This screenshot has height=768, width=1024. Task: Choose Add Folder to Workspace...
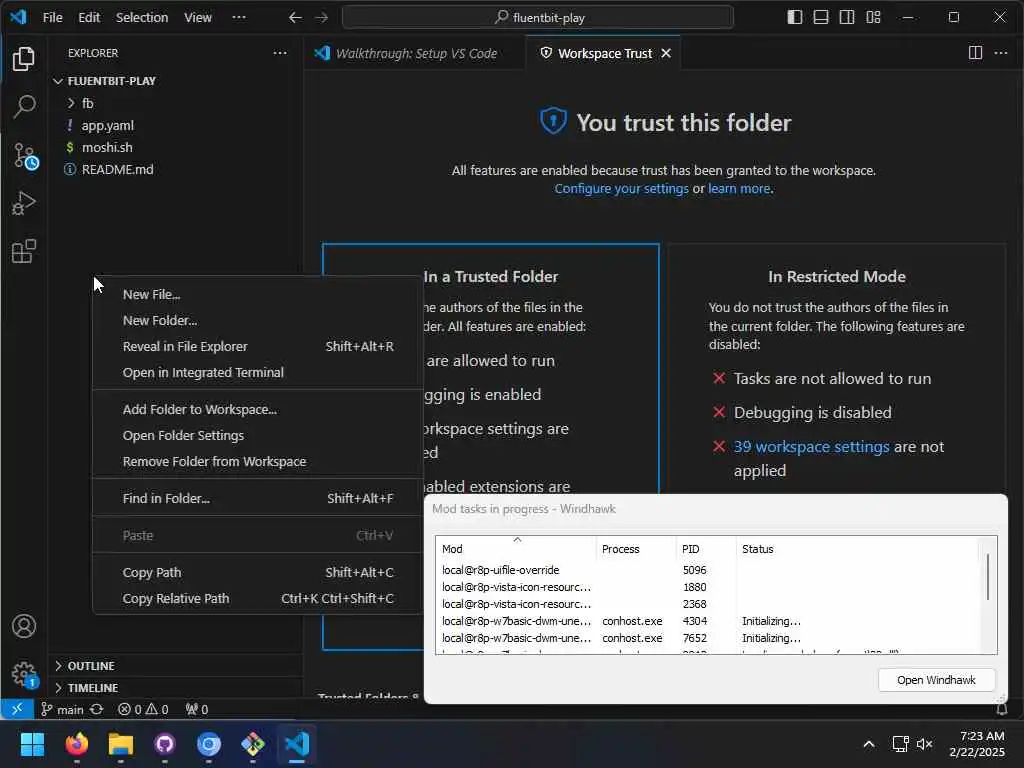click(257, 409)
